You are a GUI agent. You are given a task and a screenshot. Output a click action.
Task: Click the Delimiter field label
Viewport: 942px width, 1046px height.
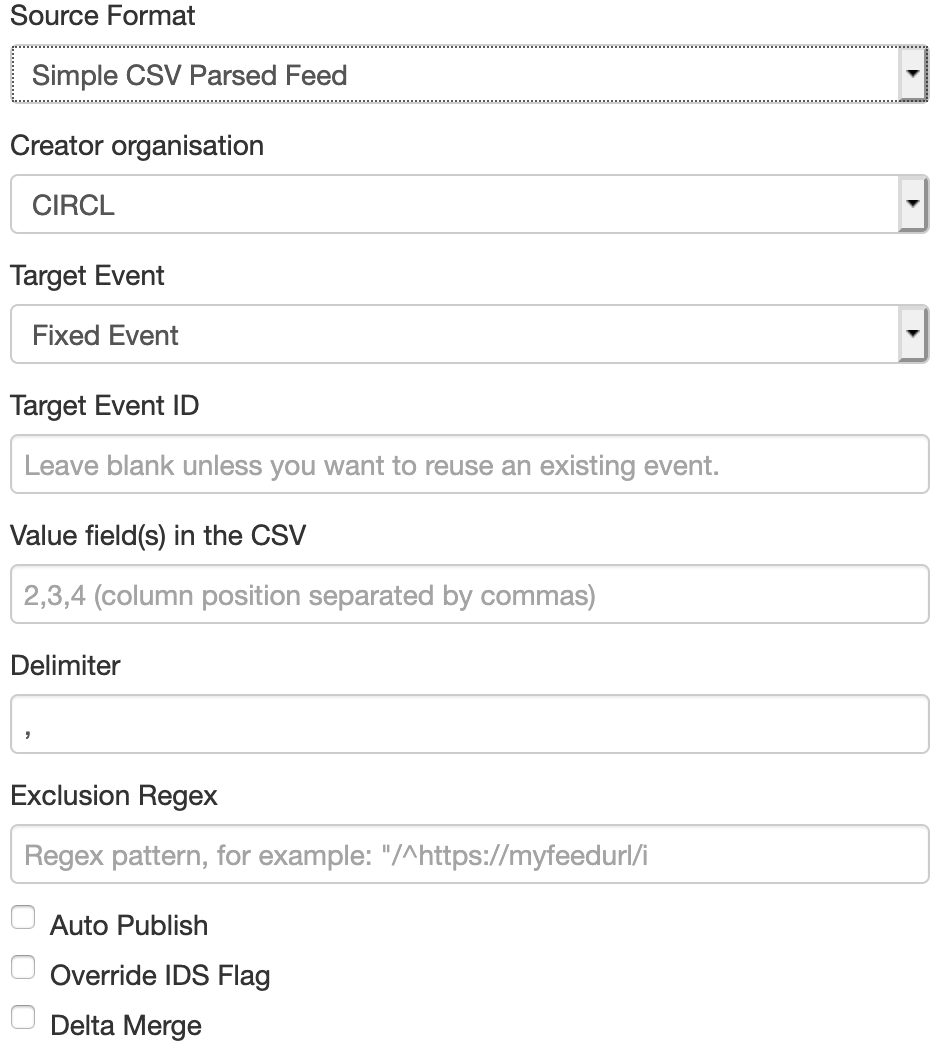point(65,665)
